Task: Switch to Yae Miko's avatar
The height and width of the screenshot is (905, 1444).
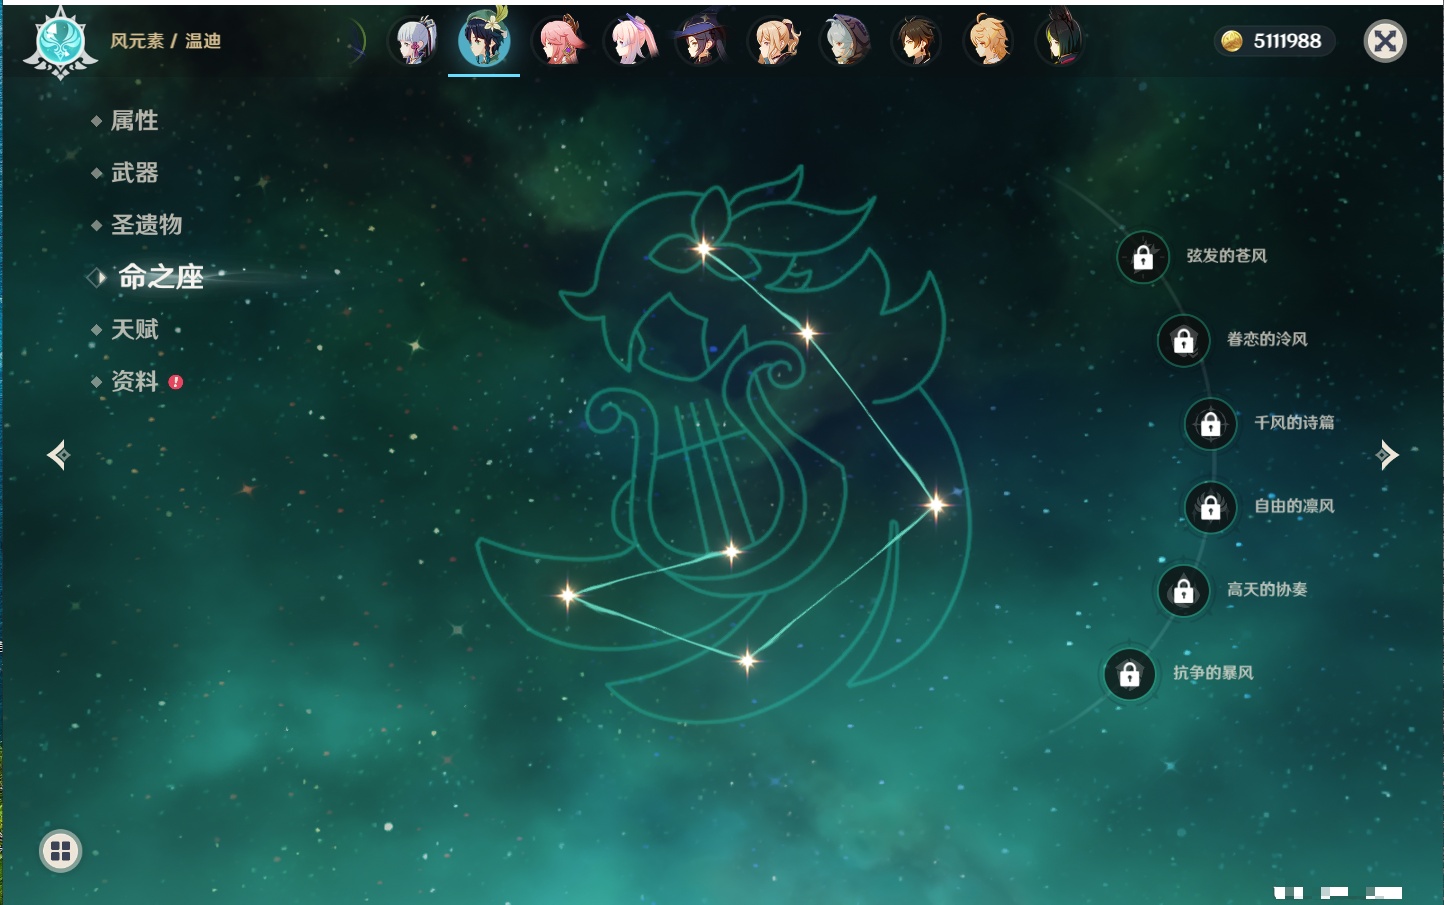Action: pos(558,41)
